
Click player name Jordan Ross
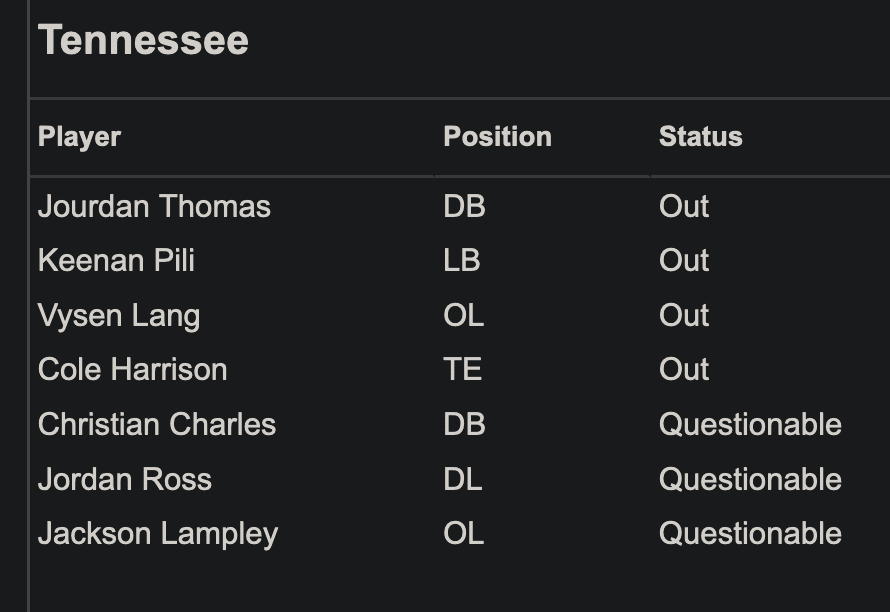125,480
